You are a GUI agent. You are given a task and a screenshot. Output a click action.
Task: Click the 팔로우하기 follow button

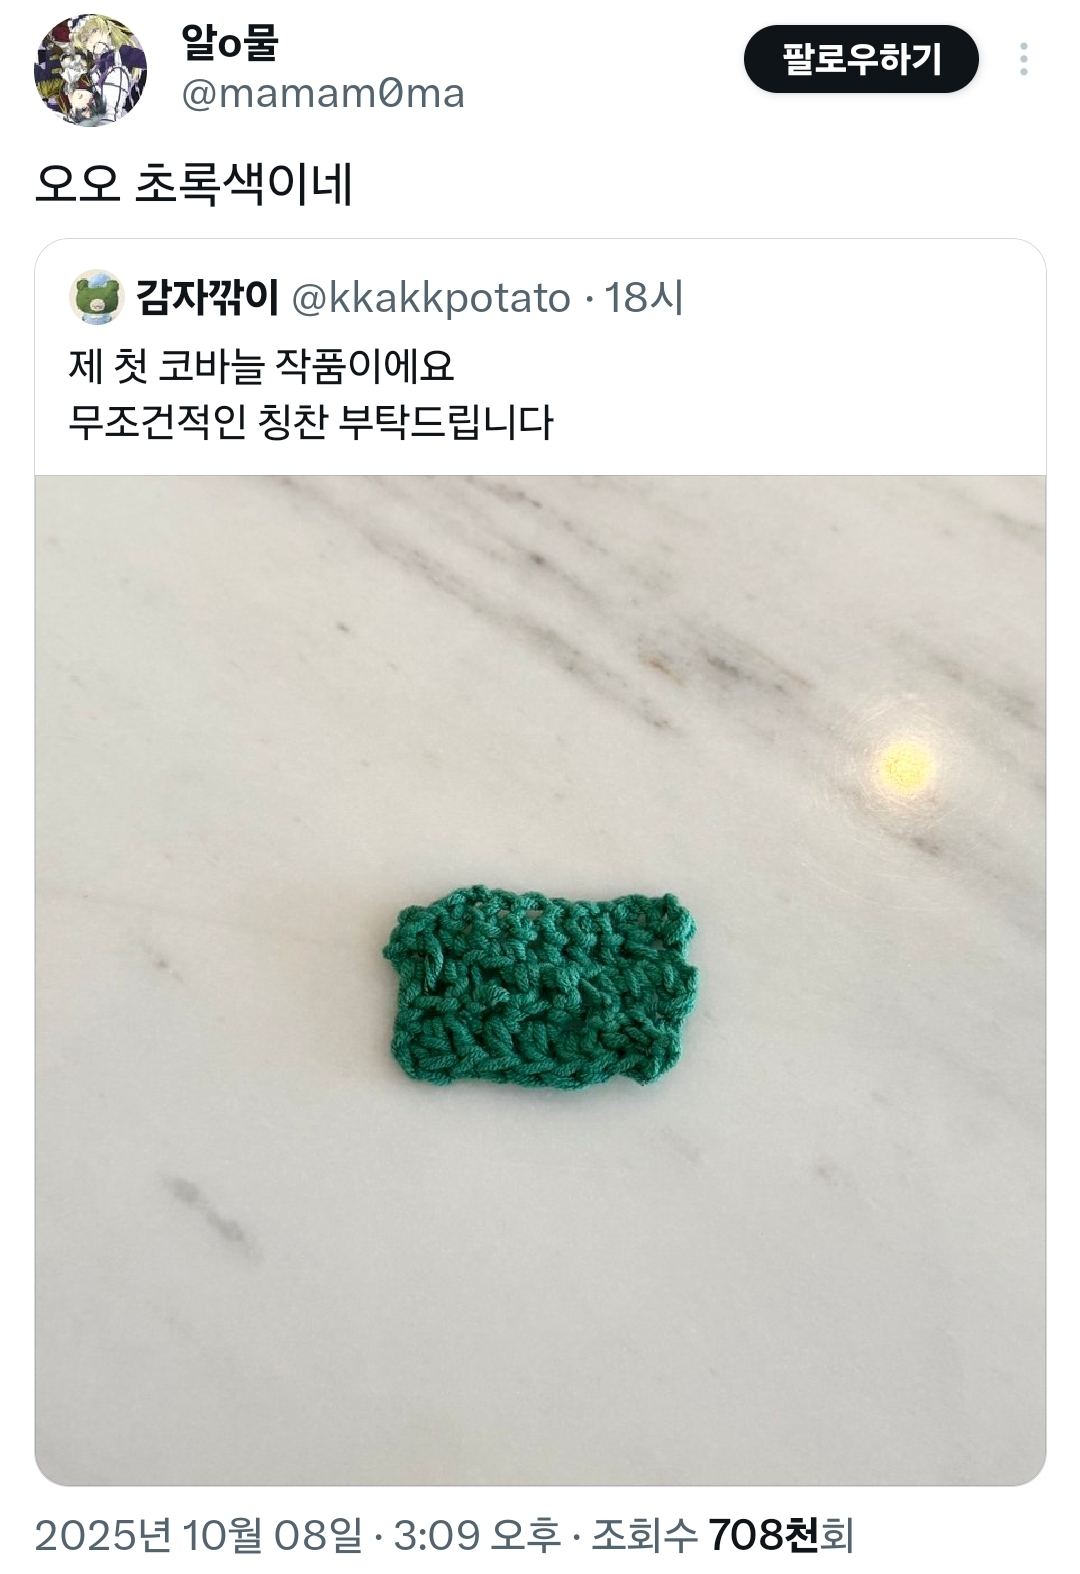pyautogui.click(x=861, y=59)
